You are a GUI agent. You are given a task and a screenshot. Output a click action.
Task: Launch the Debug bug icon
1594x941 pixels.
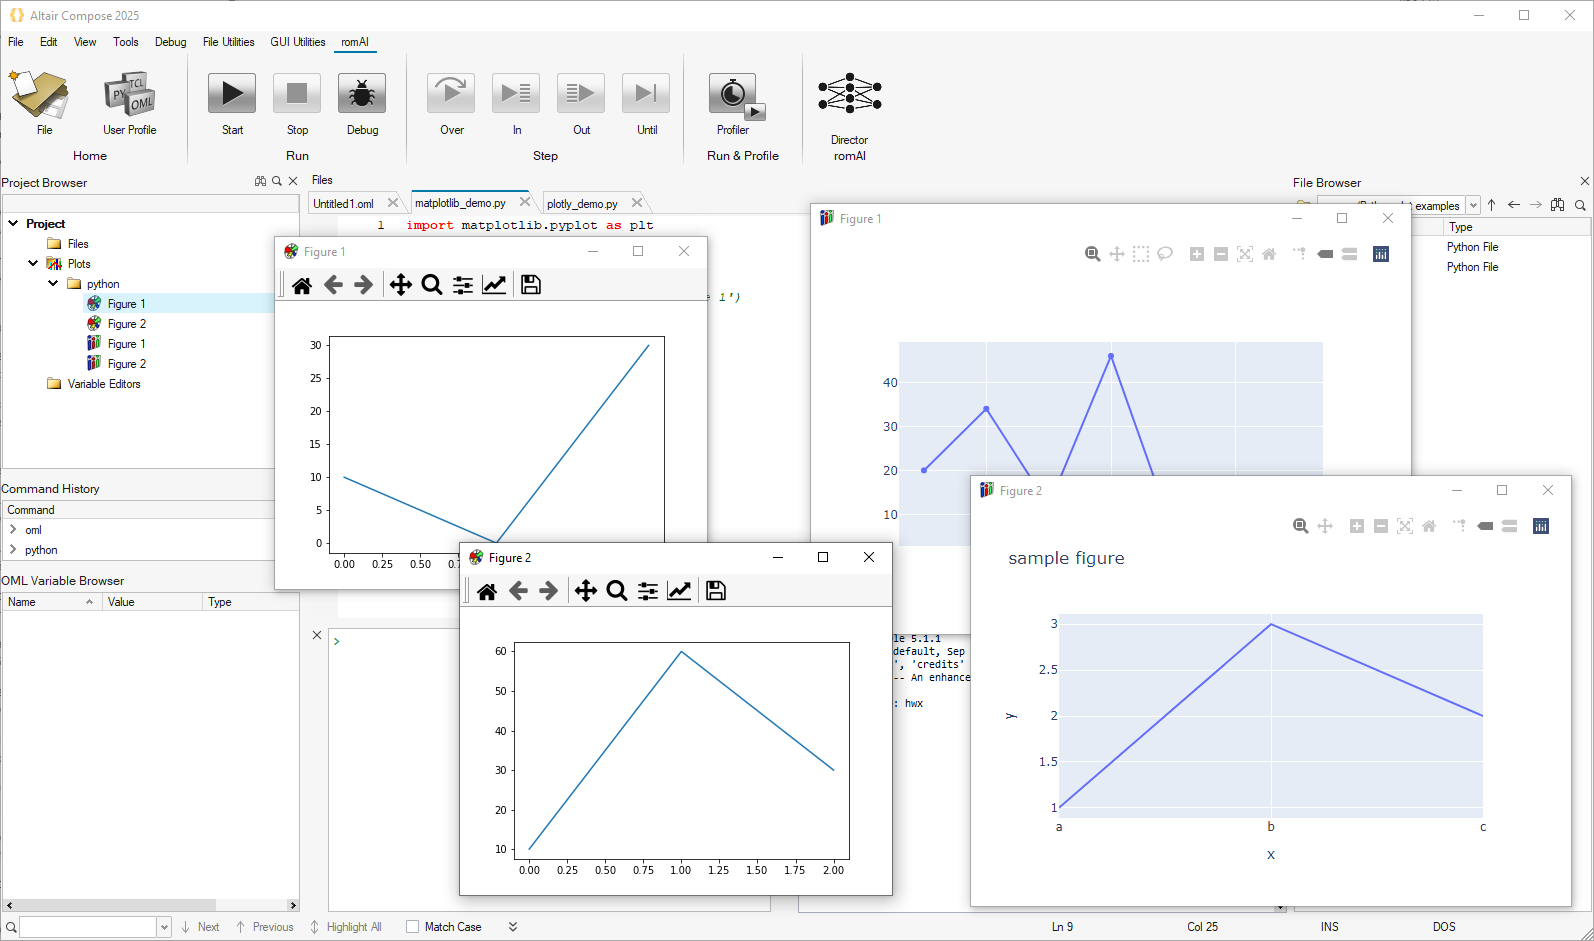362,94
